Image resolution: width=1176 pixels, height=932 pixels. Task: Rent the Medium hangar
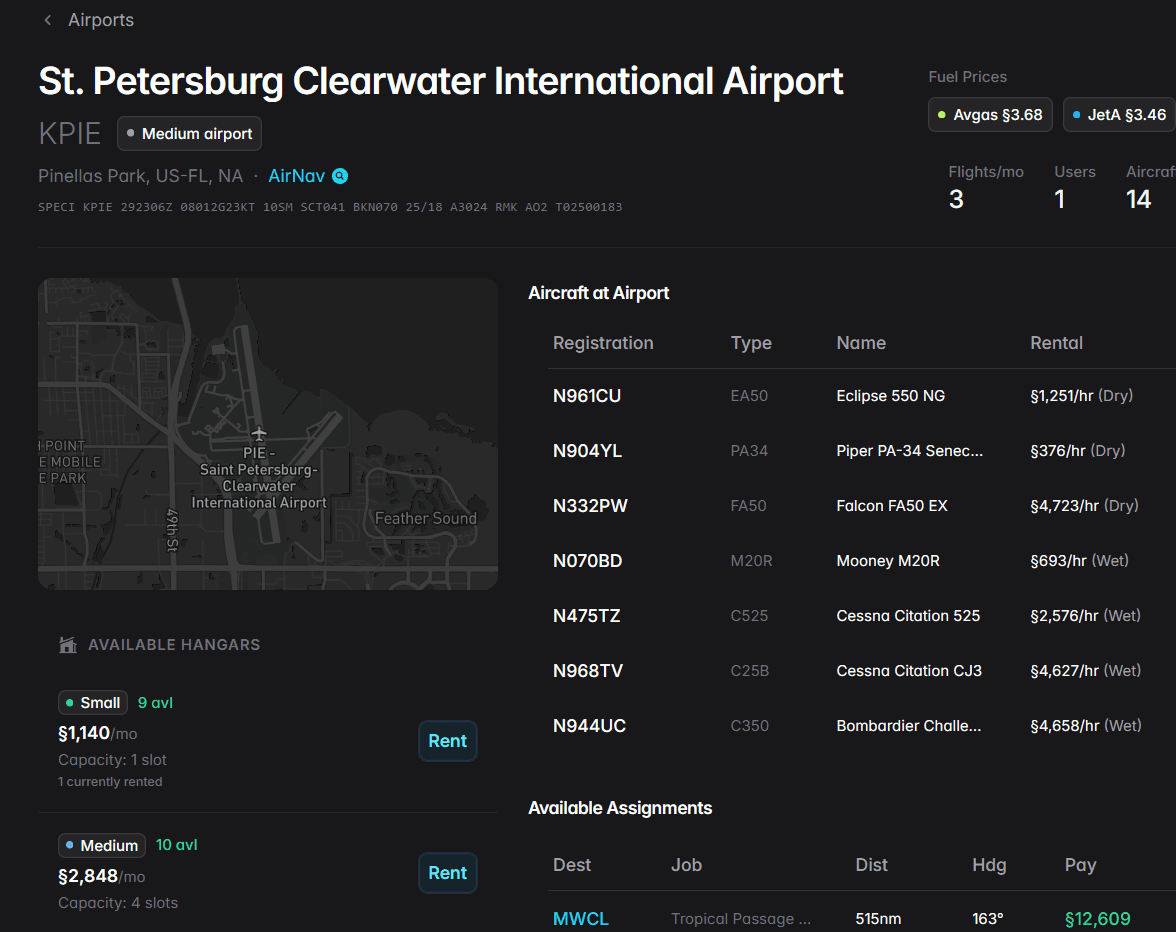(447, 873)
